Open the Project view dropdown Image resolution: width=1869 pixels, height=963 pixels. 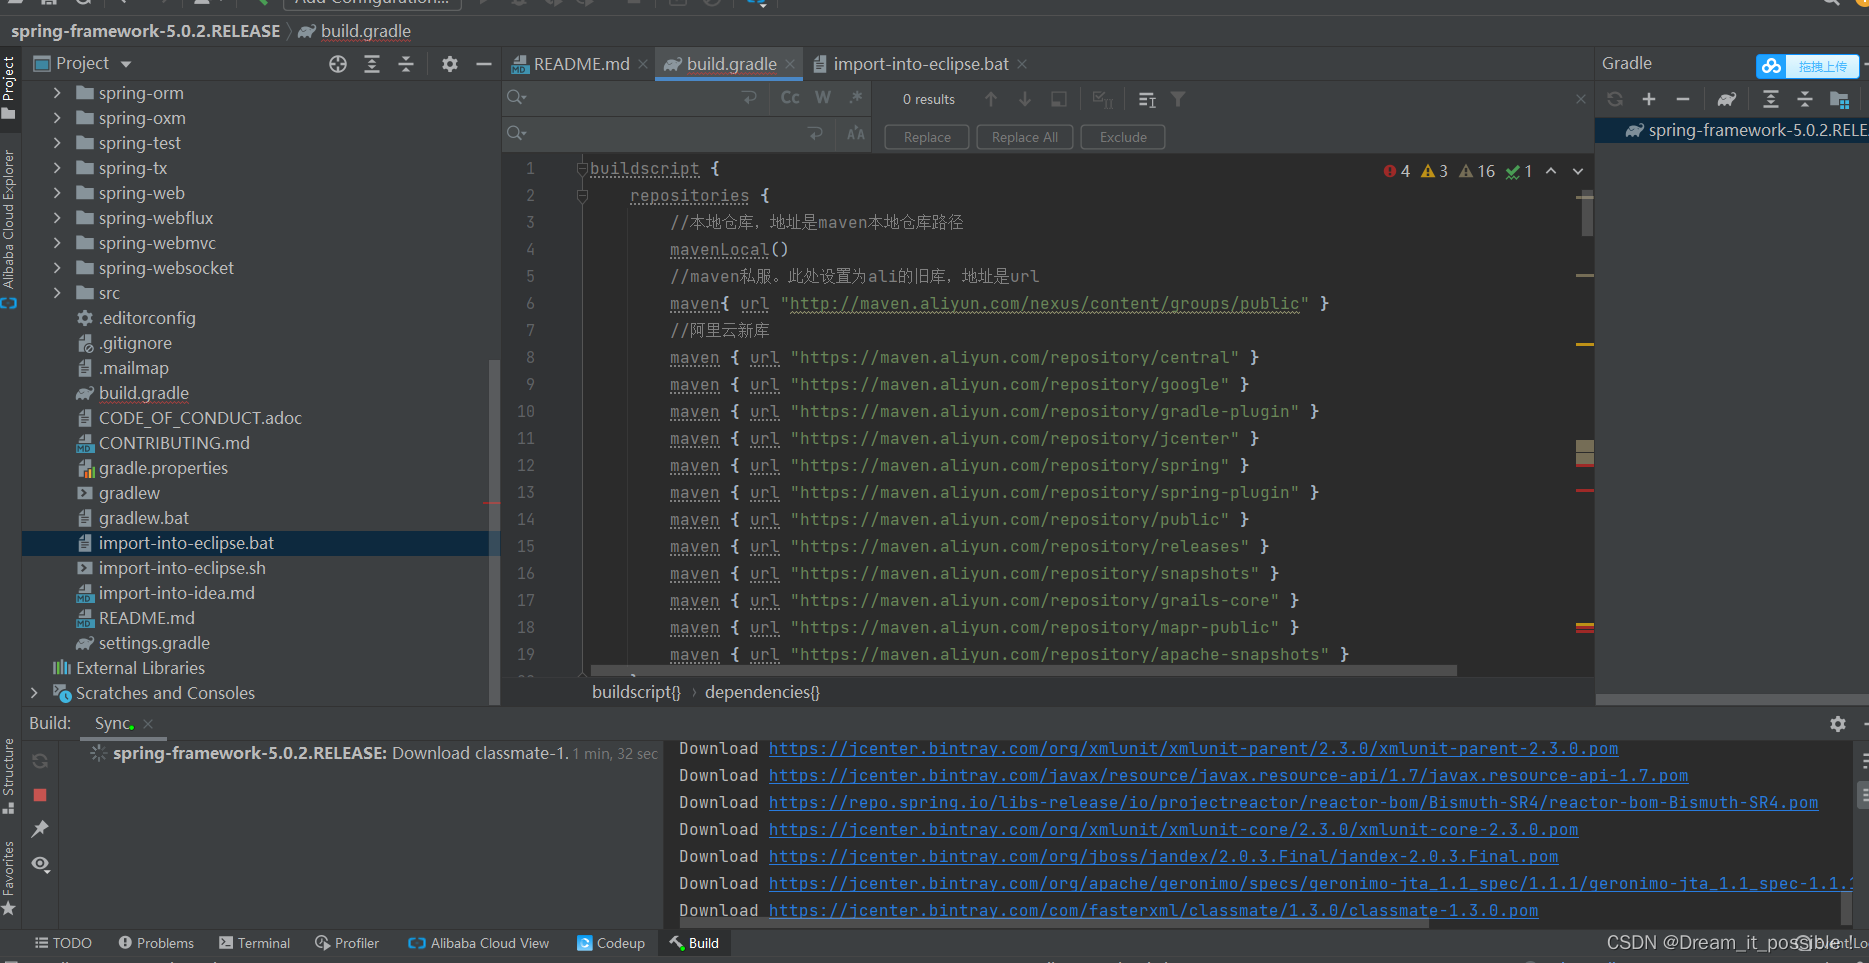pyautogui.click(x=125, y=63)
